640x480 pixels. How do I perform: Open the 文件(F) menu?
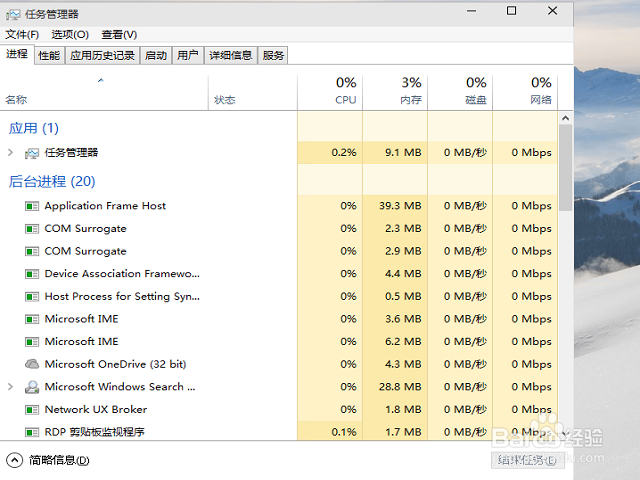(x=22, y=35)
